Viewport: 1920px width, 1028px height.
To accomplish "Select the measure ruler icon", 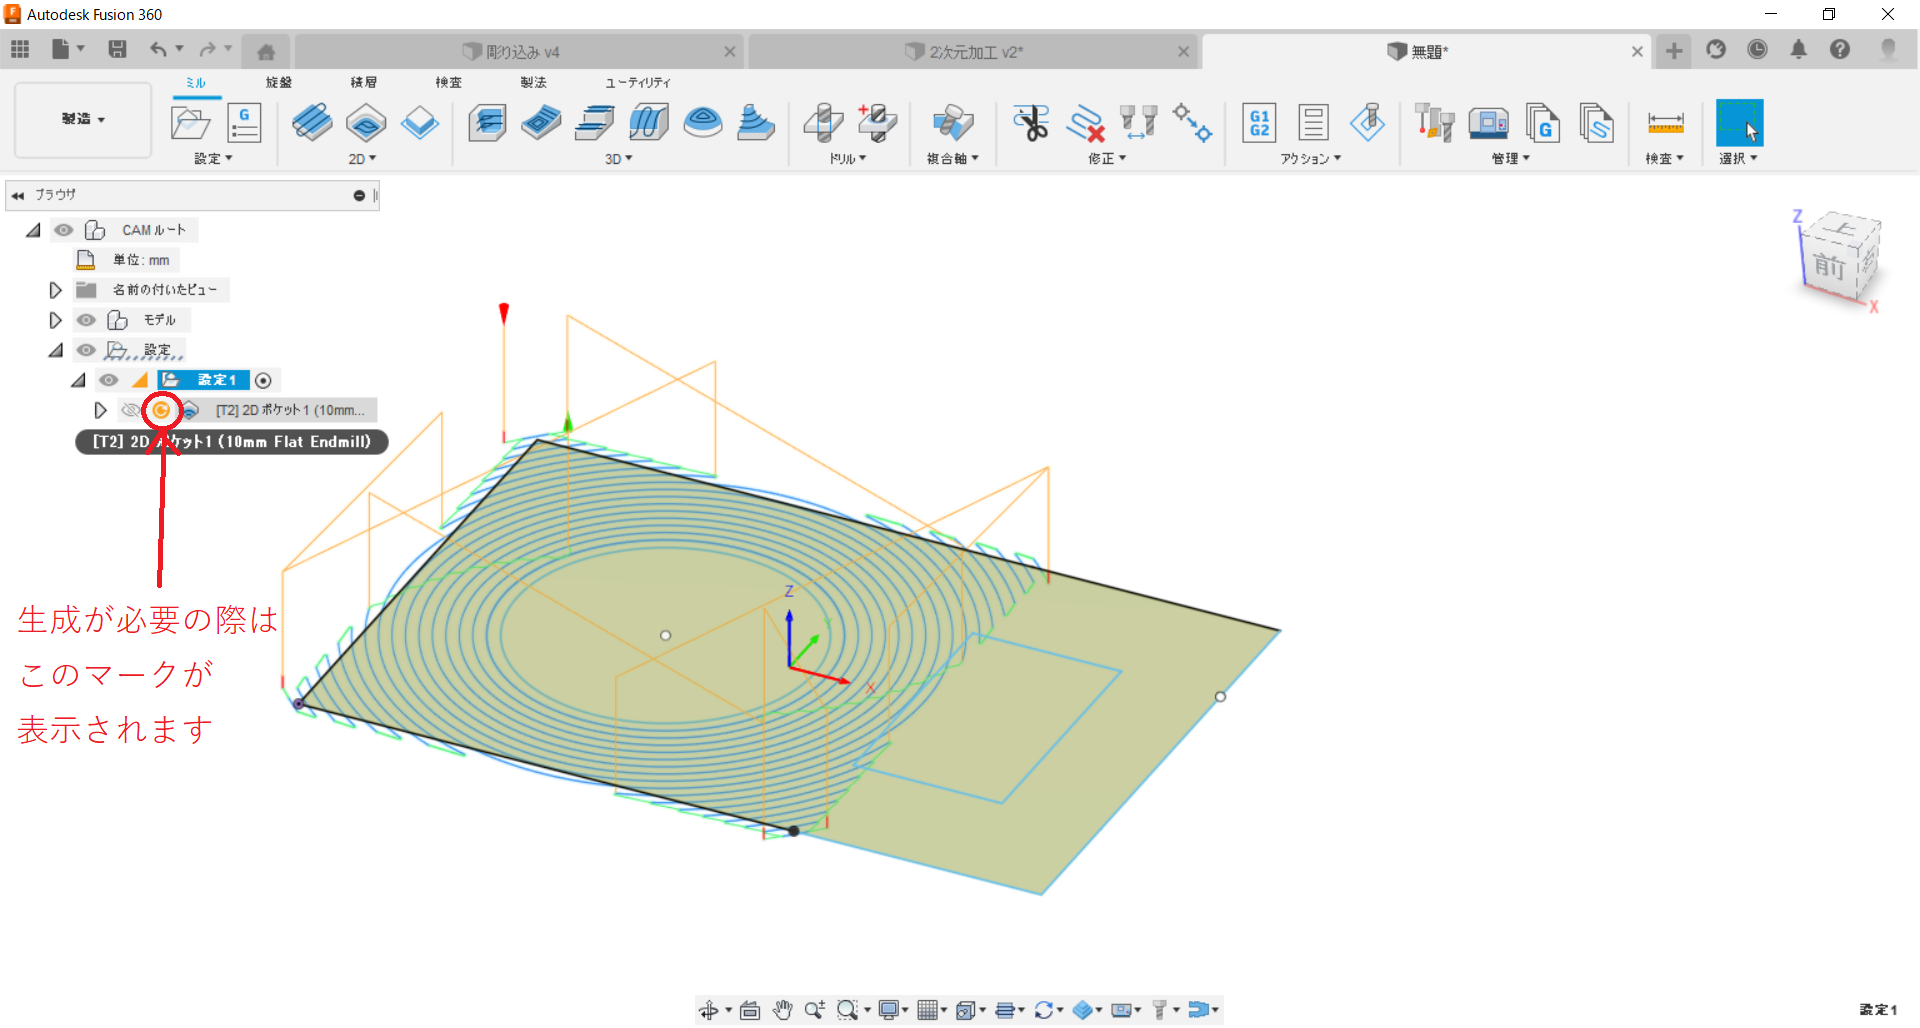I will 1665,123.
